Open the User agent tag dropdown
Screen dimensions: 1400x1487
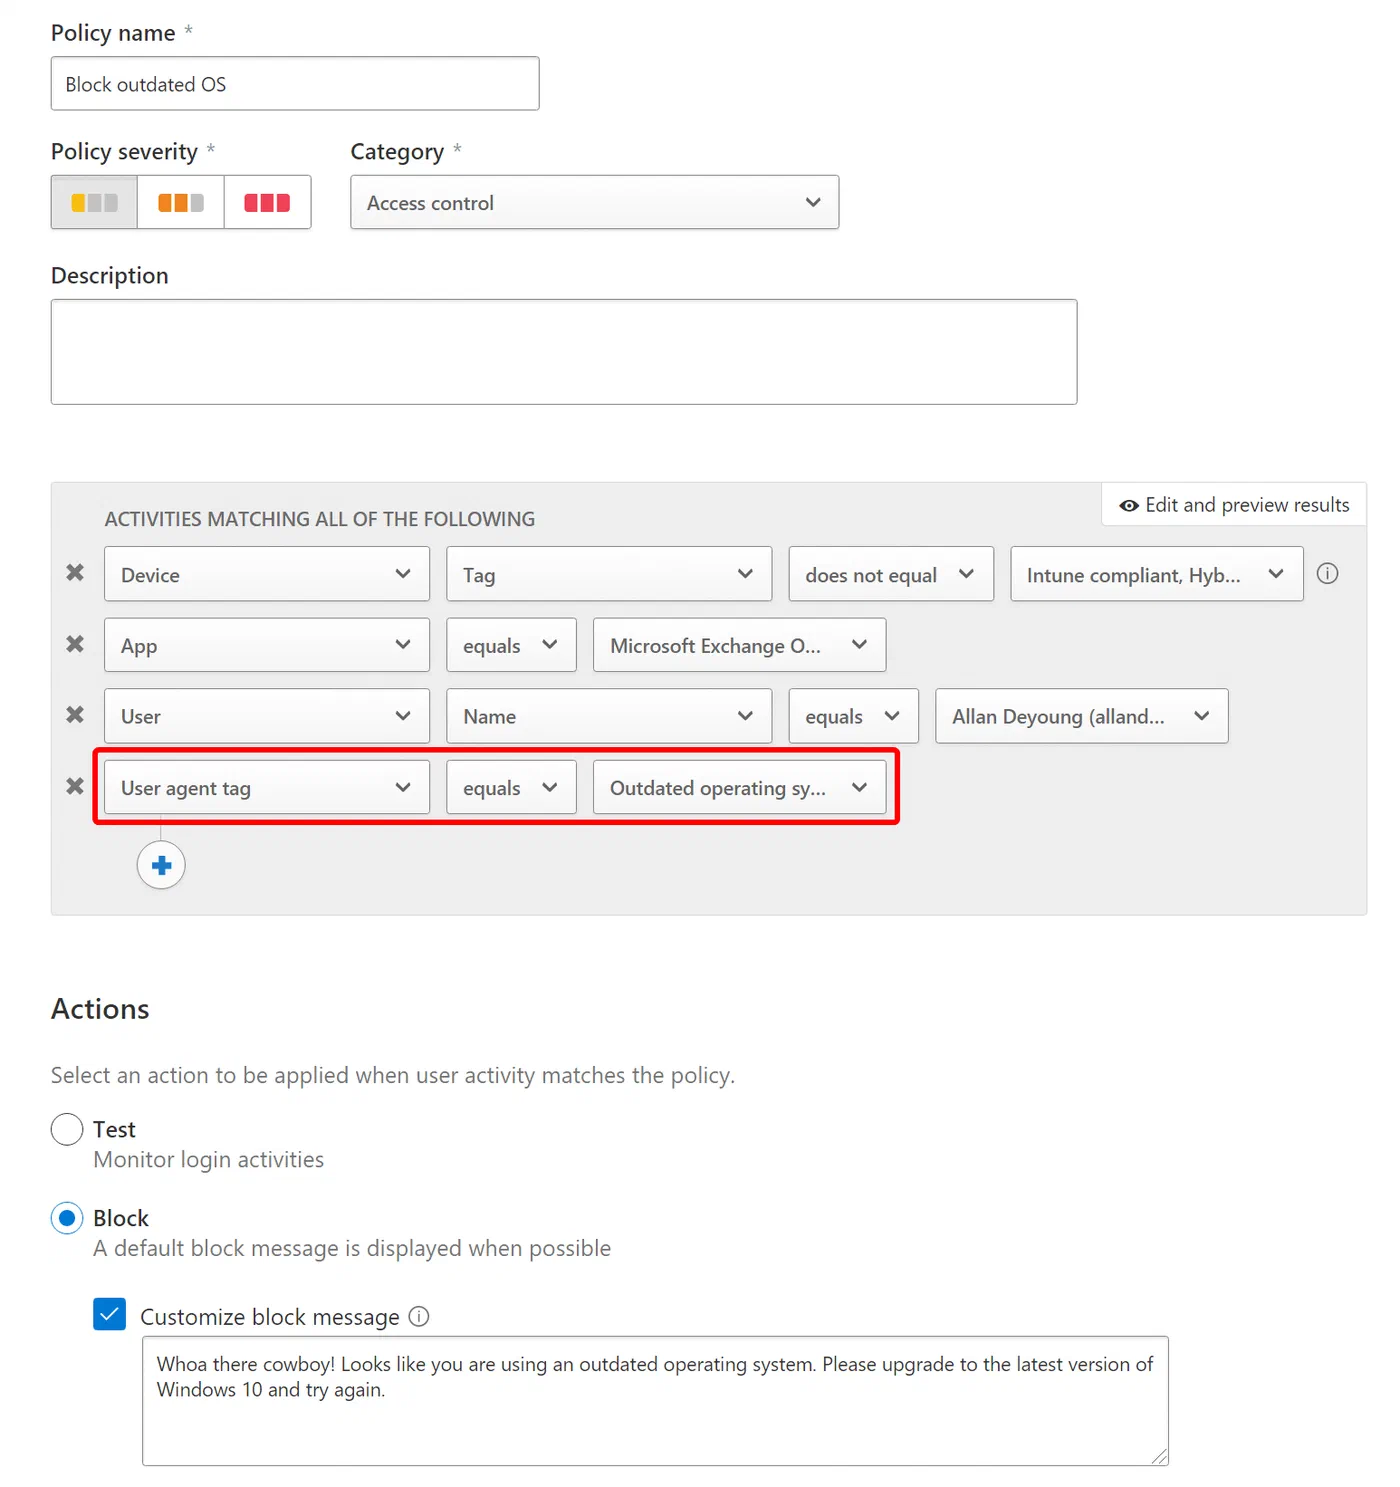coord(267,787)
